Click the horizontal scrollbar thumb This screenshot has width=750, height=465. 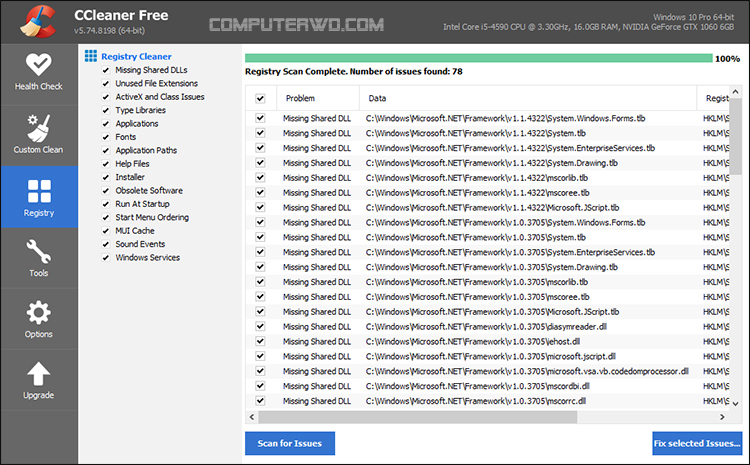click(x=418, y=417)
